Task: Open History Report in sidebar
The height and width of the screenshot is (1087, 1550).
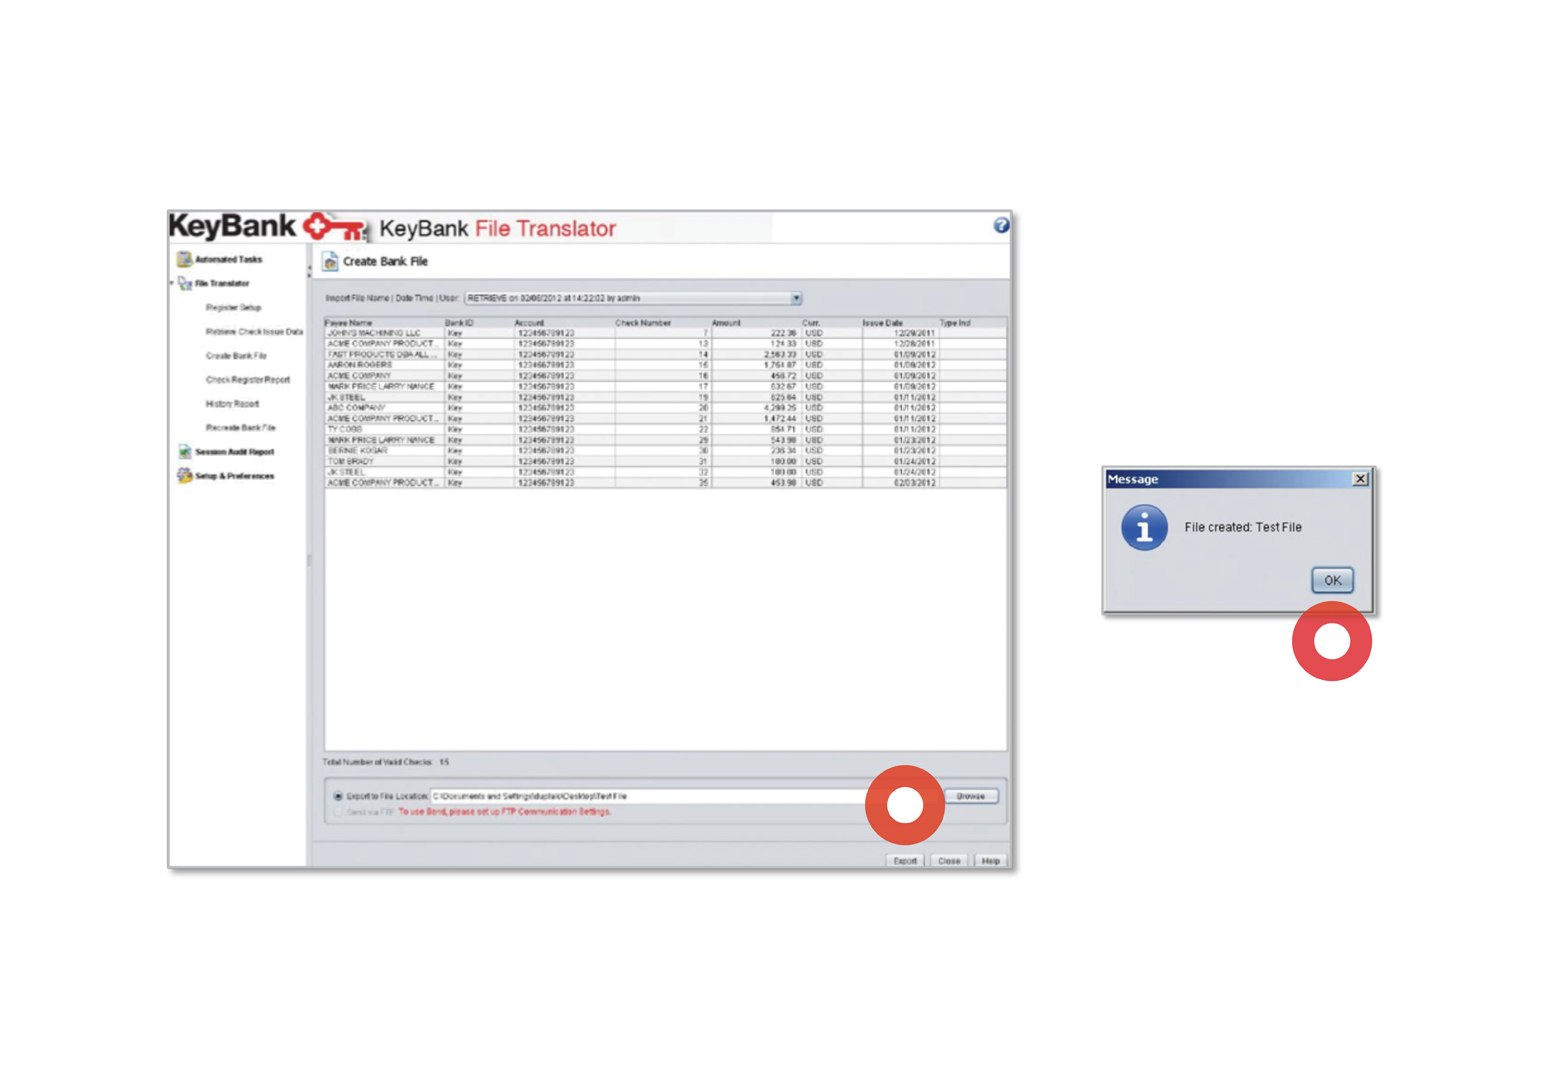Action: coord(232,404)
